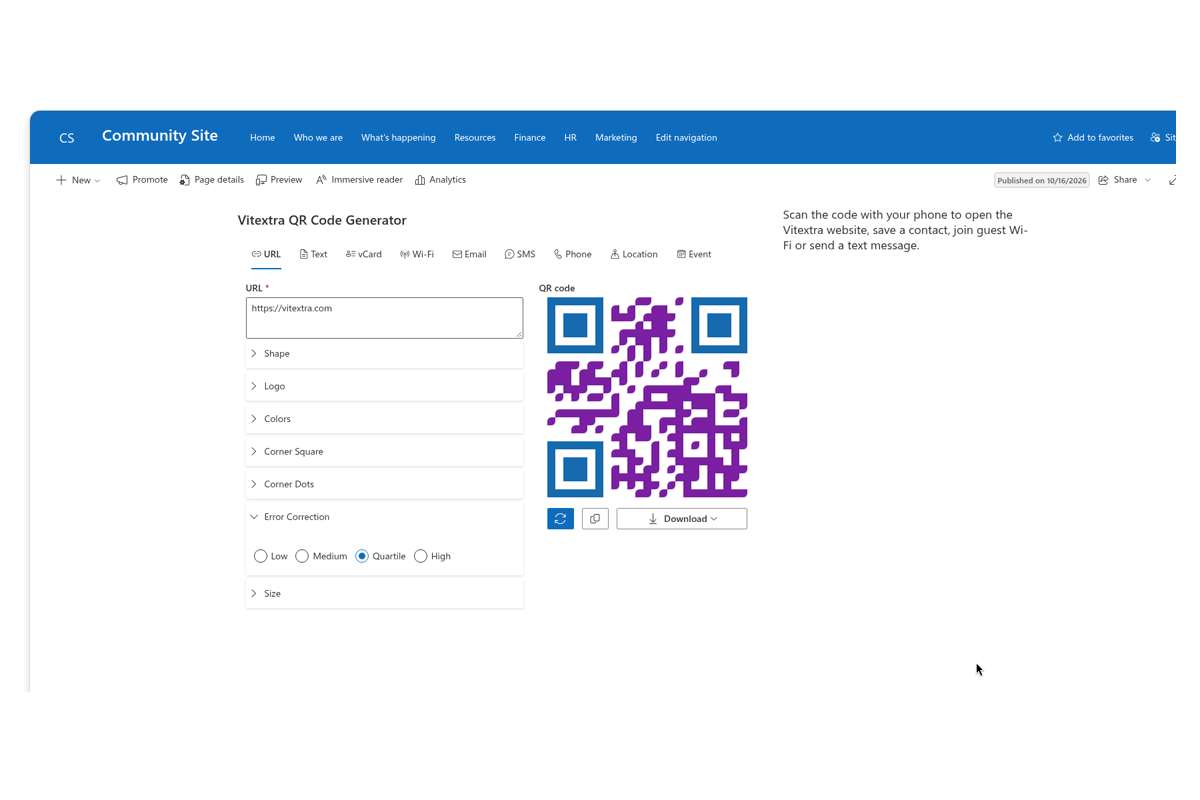Image resolution: width=1200 pixels, height=800 pixels.
Task: Expand the Logo section
Action: click(384, 386)
